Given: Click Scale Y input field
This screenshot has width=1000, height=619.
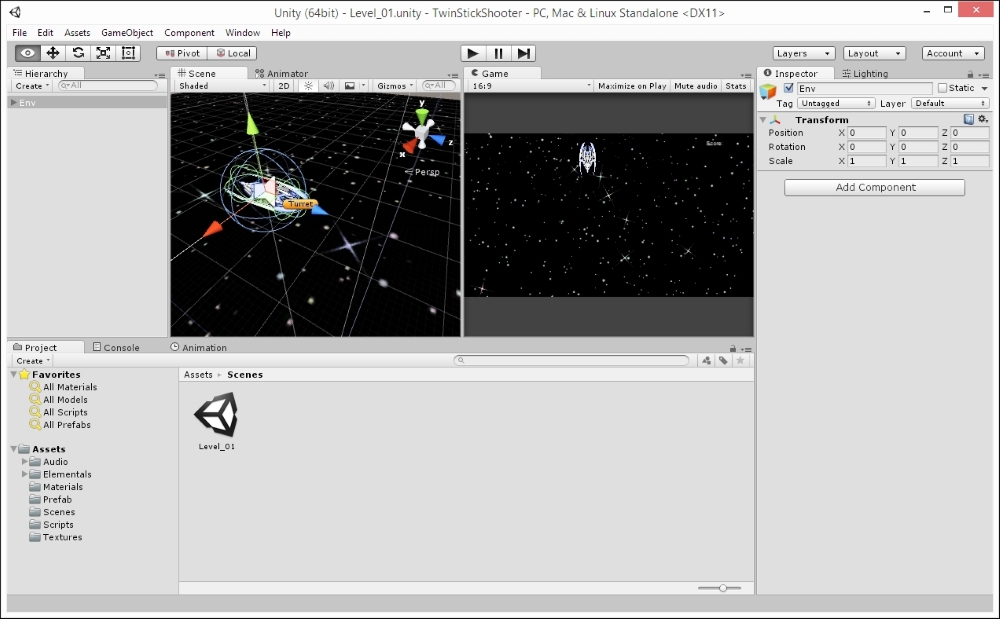Looking at the screenshot, I should (918, 161).
